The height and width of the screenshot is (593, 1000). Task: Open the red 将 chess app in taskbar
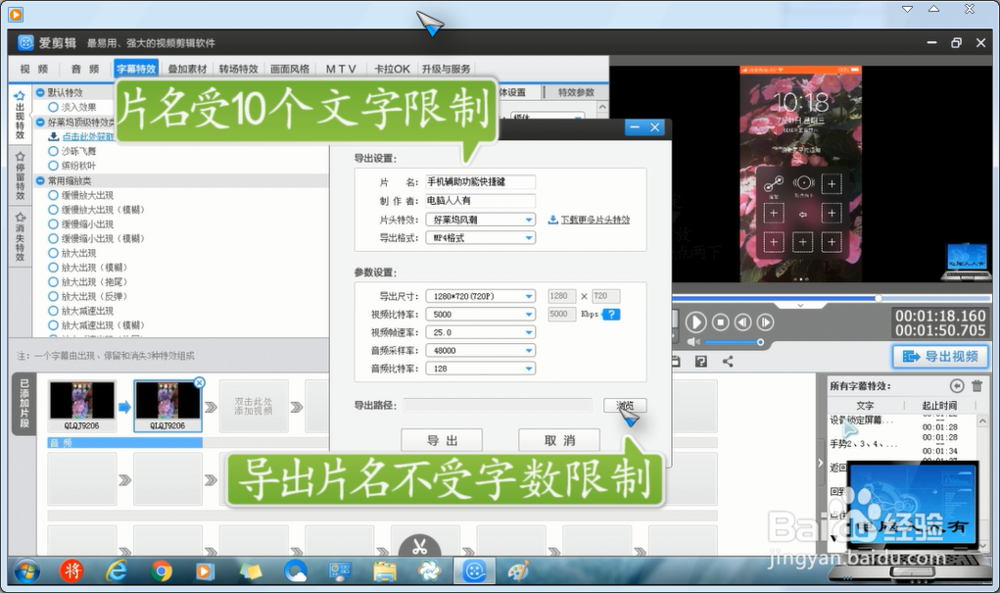[71, 571]
